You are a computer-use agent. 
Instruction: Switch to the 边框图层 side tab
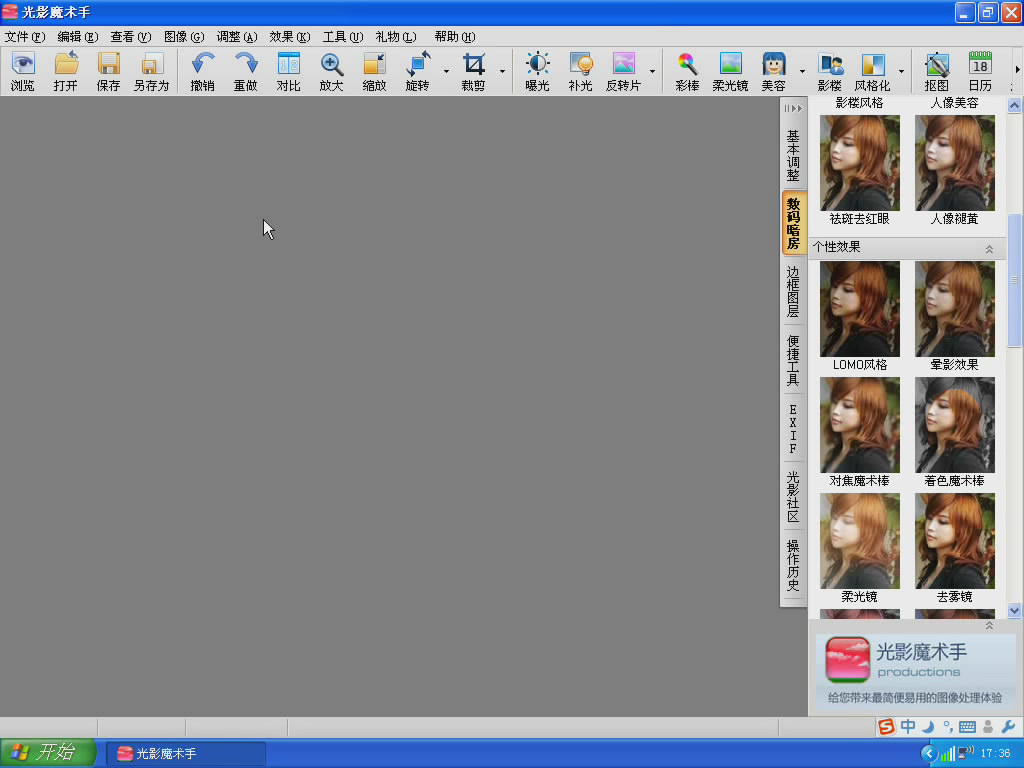793,291
